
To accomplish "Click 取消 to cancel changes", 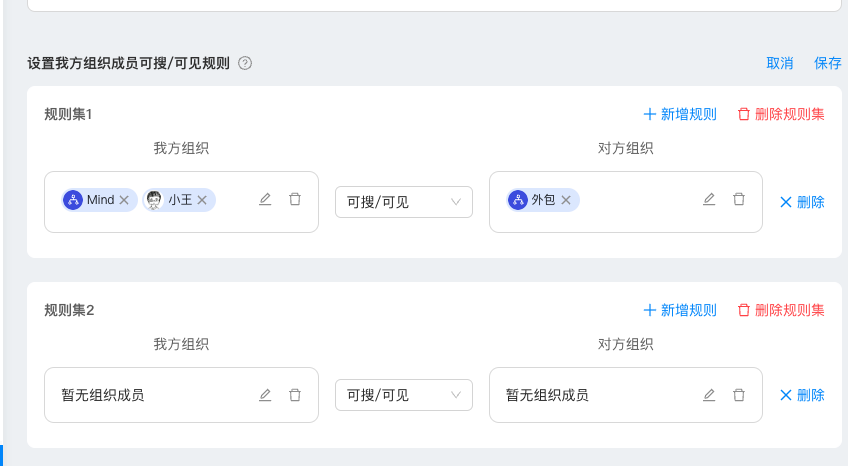I will [x=780, y=63].
